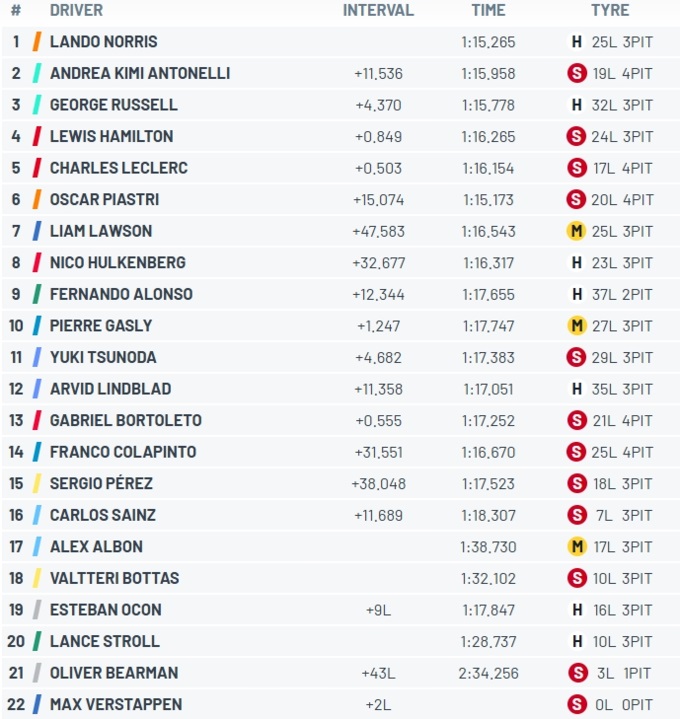Click Alex Albon's medium tyre icon

coord(577,547)
